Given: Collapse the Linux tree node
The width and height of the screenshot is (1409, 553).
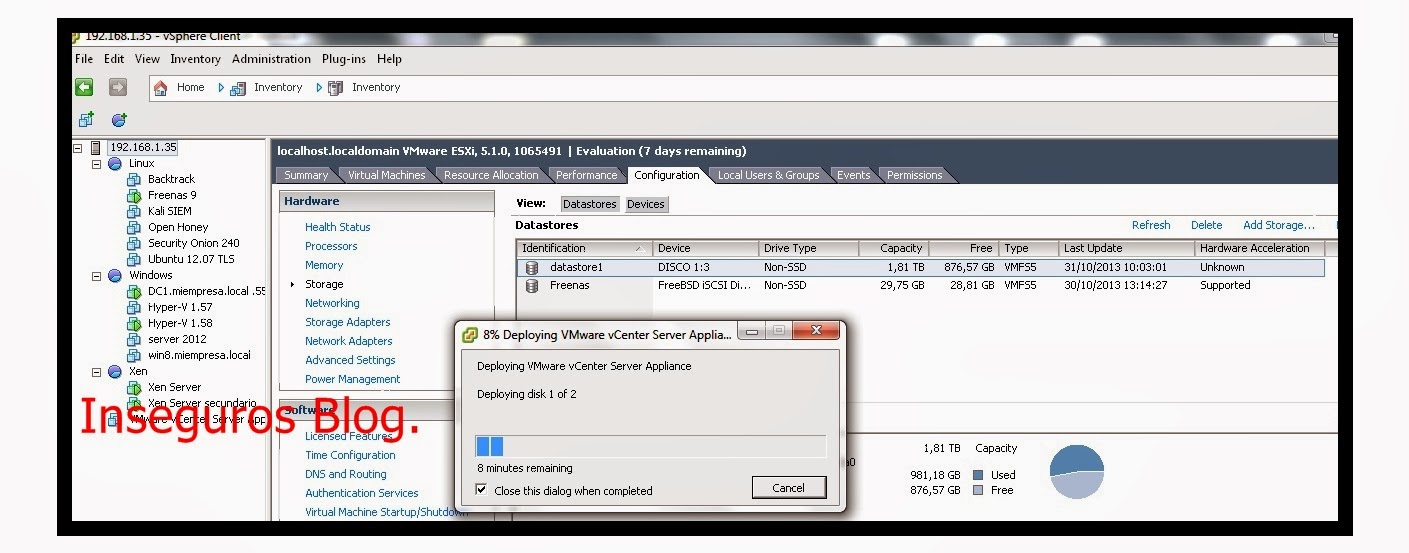Looking at the screenshot, I should [97, 164].
